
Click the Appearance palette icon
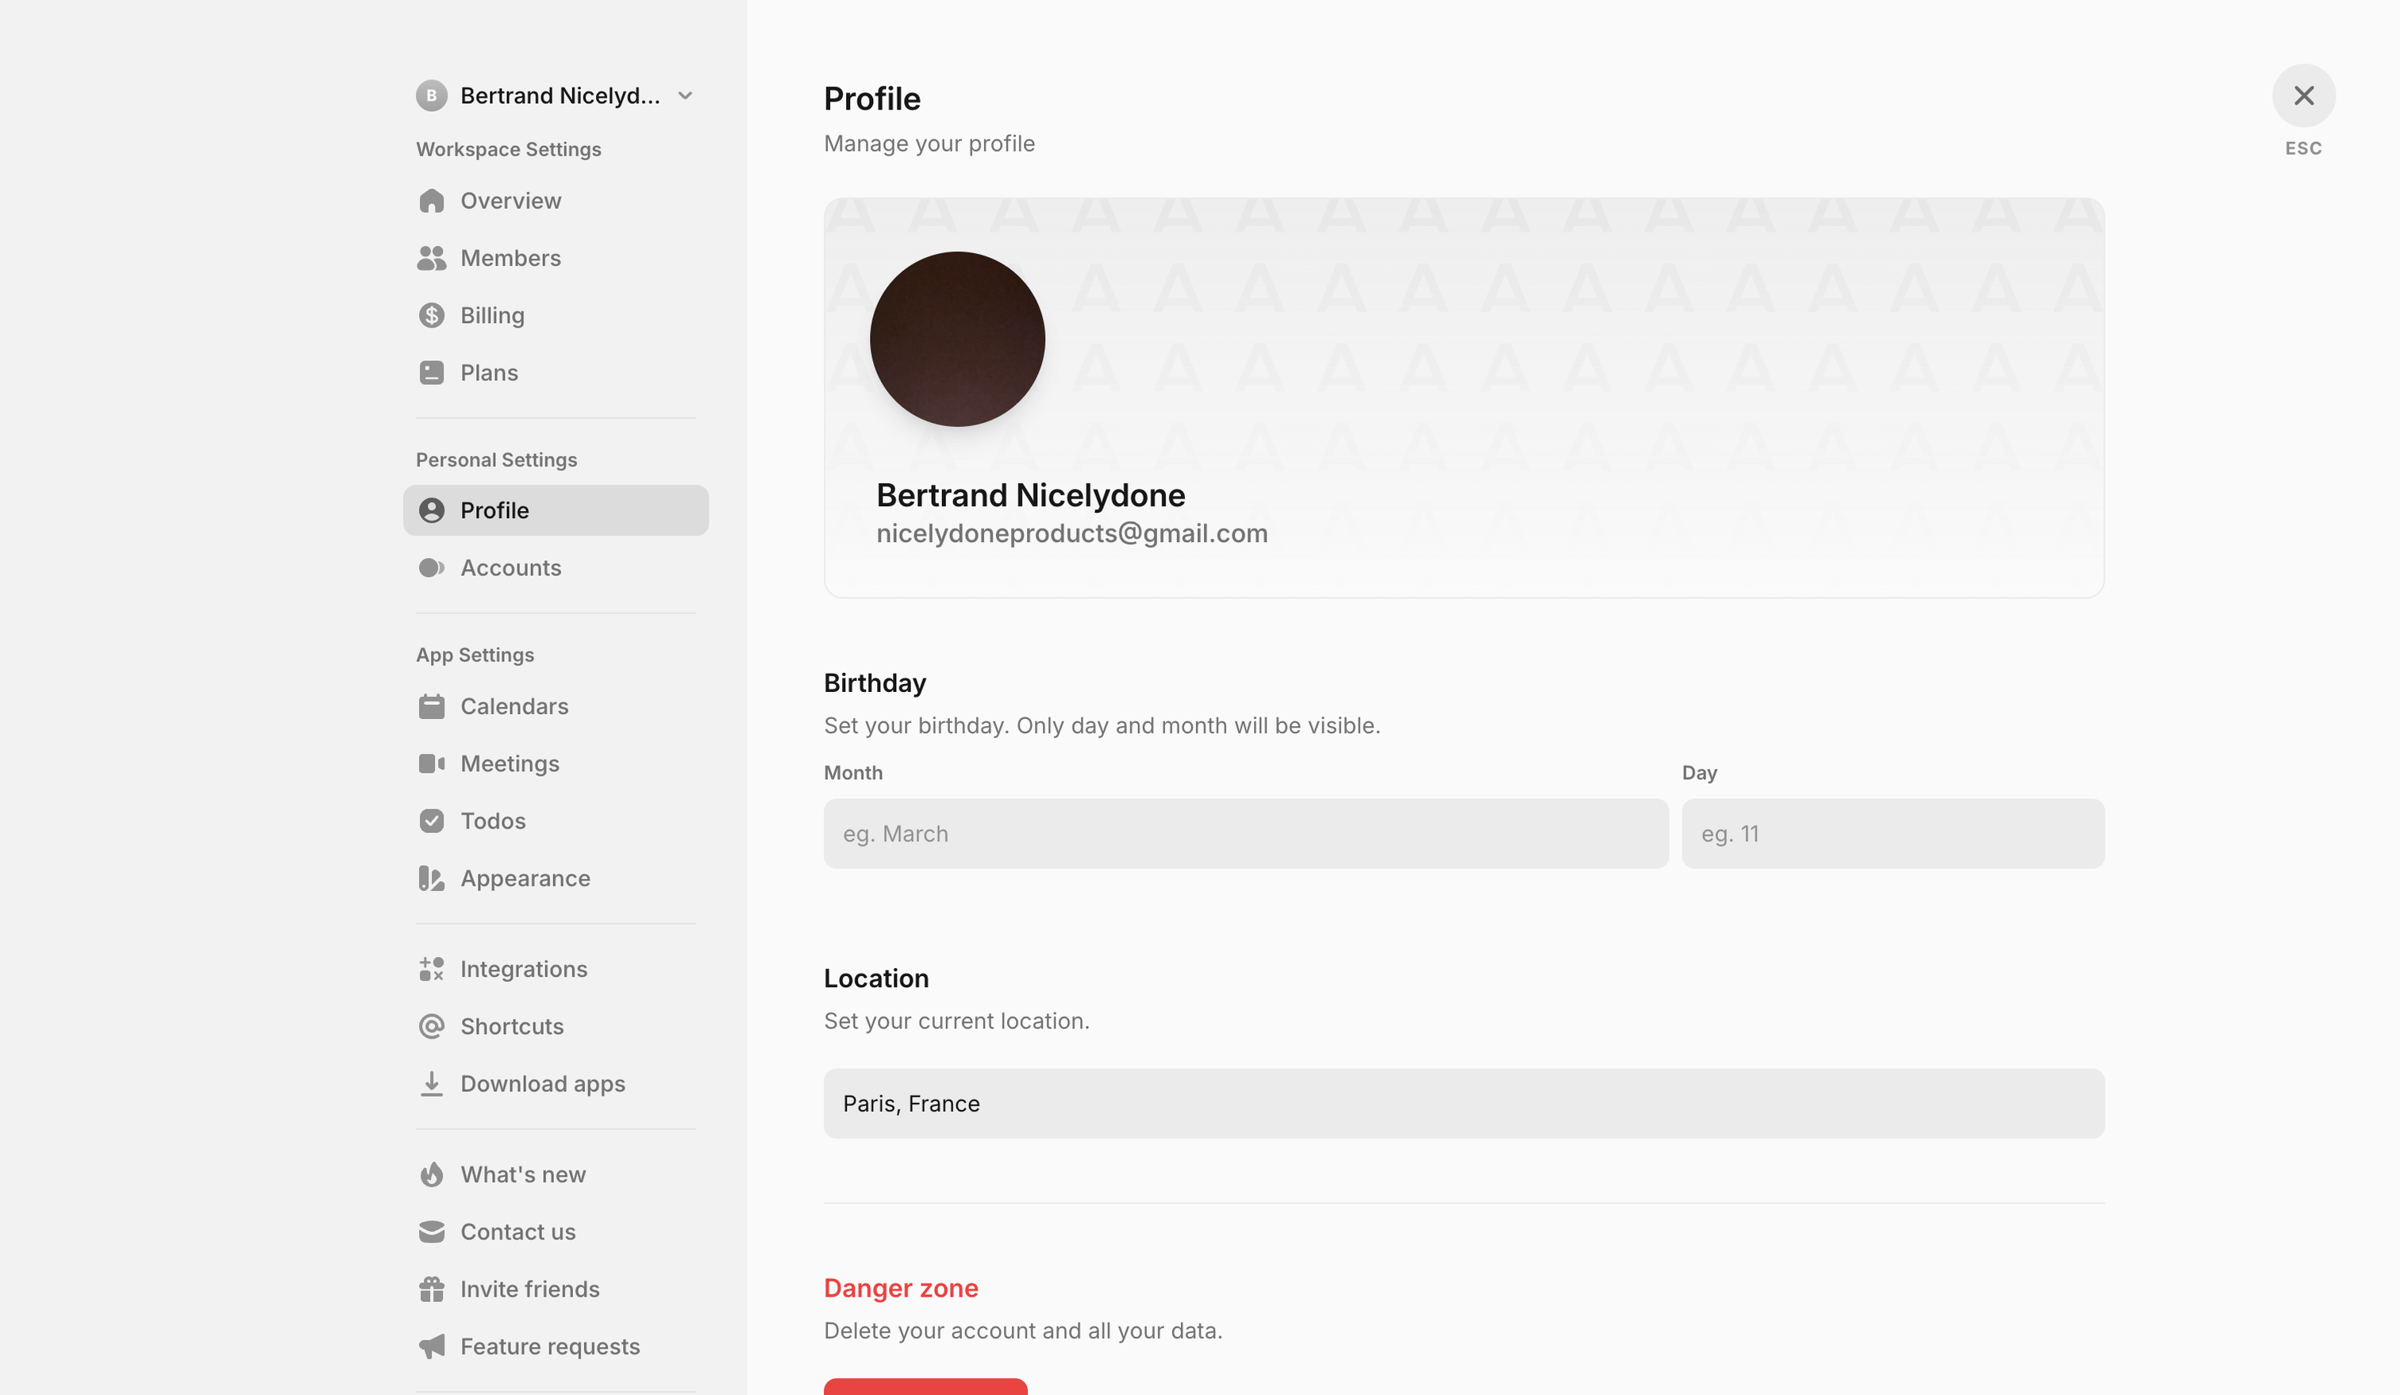[431, 878]
